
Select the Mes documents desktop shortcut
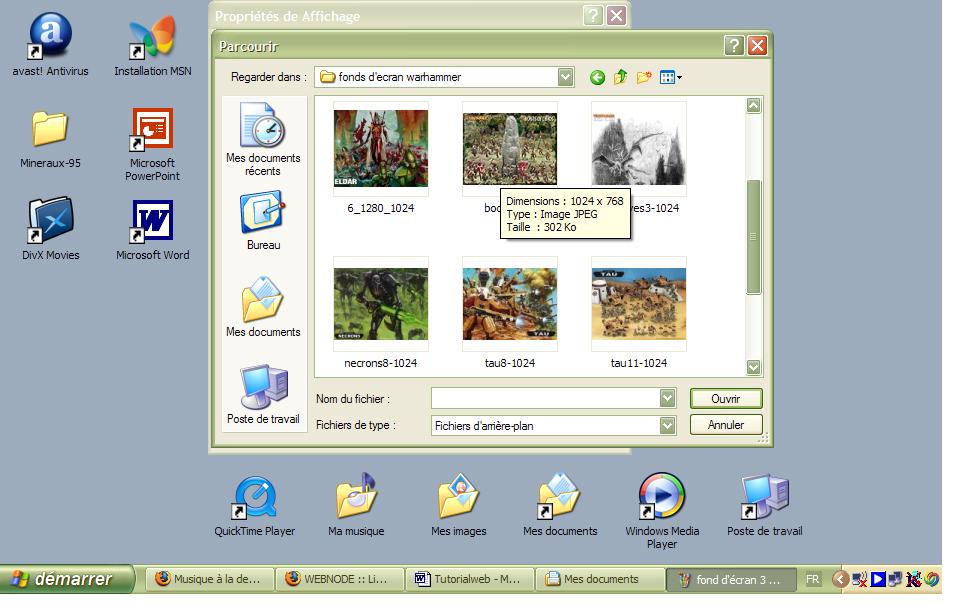tap(560, 506)
